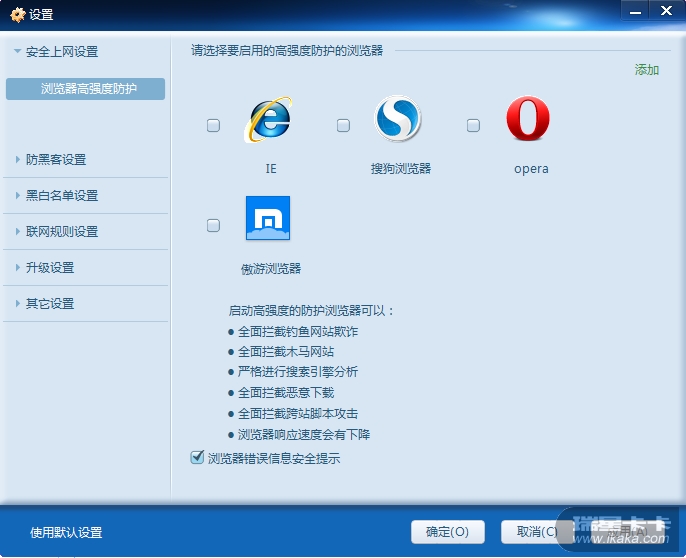Viewport: 686px width, 558px height.
Task: Expand the 联网规则设置 arrow
Action: coord(18,231)
